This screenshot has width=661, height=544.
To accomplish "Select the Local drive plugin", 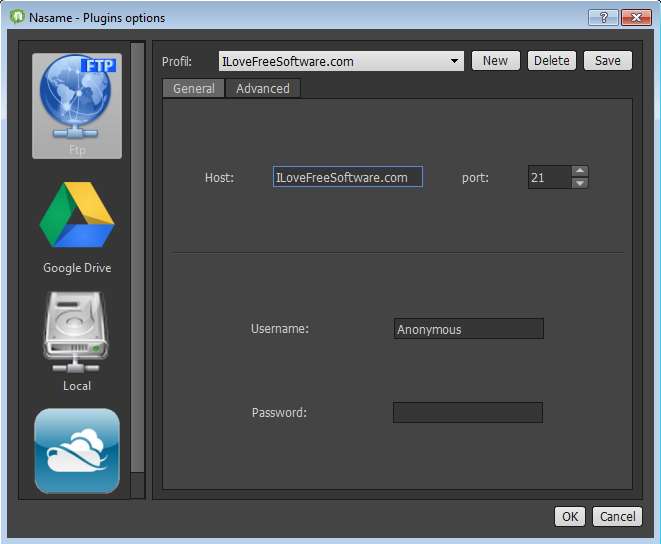I will pos(77,342).
